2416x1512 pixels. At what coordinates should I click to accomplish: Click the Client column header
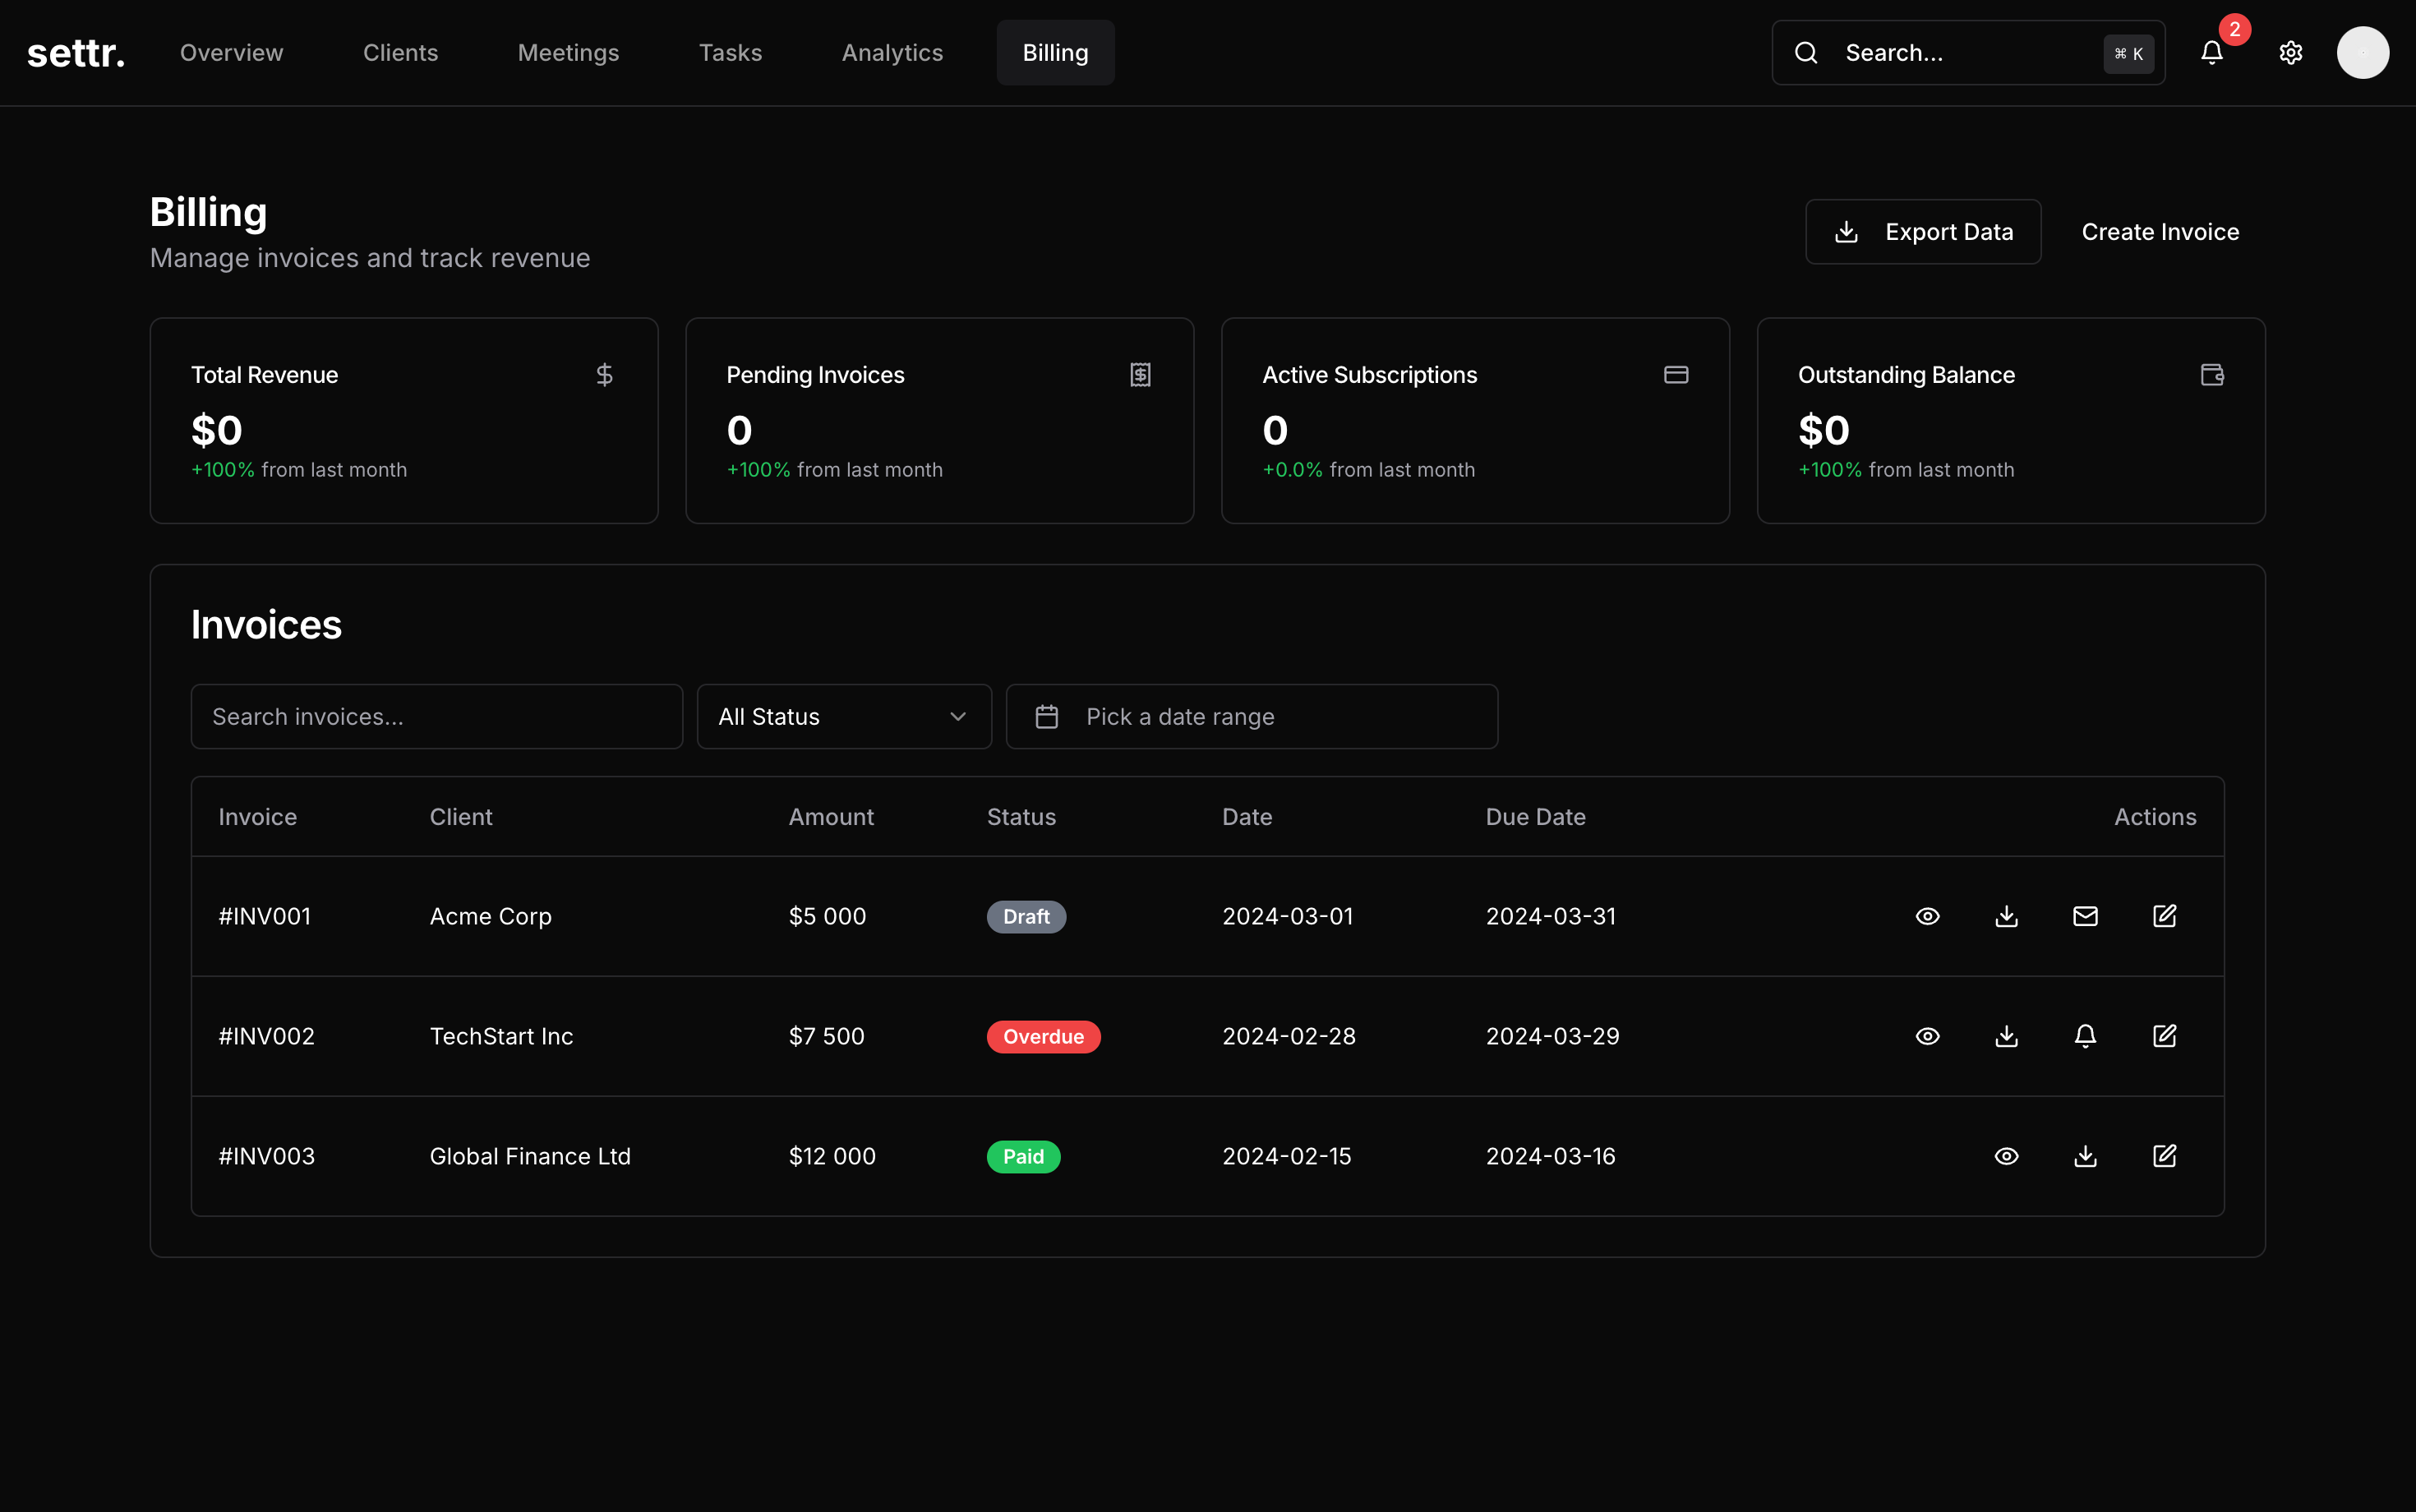[x=461, y=817]
